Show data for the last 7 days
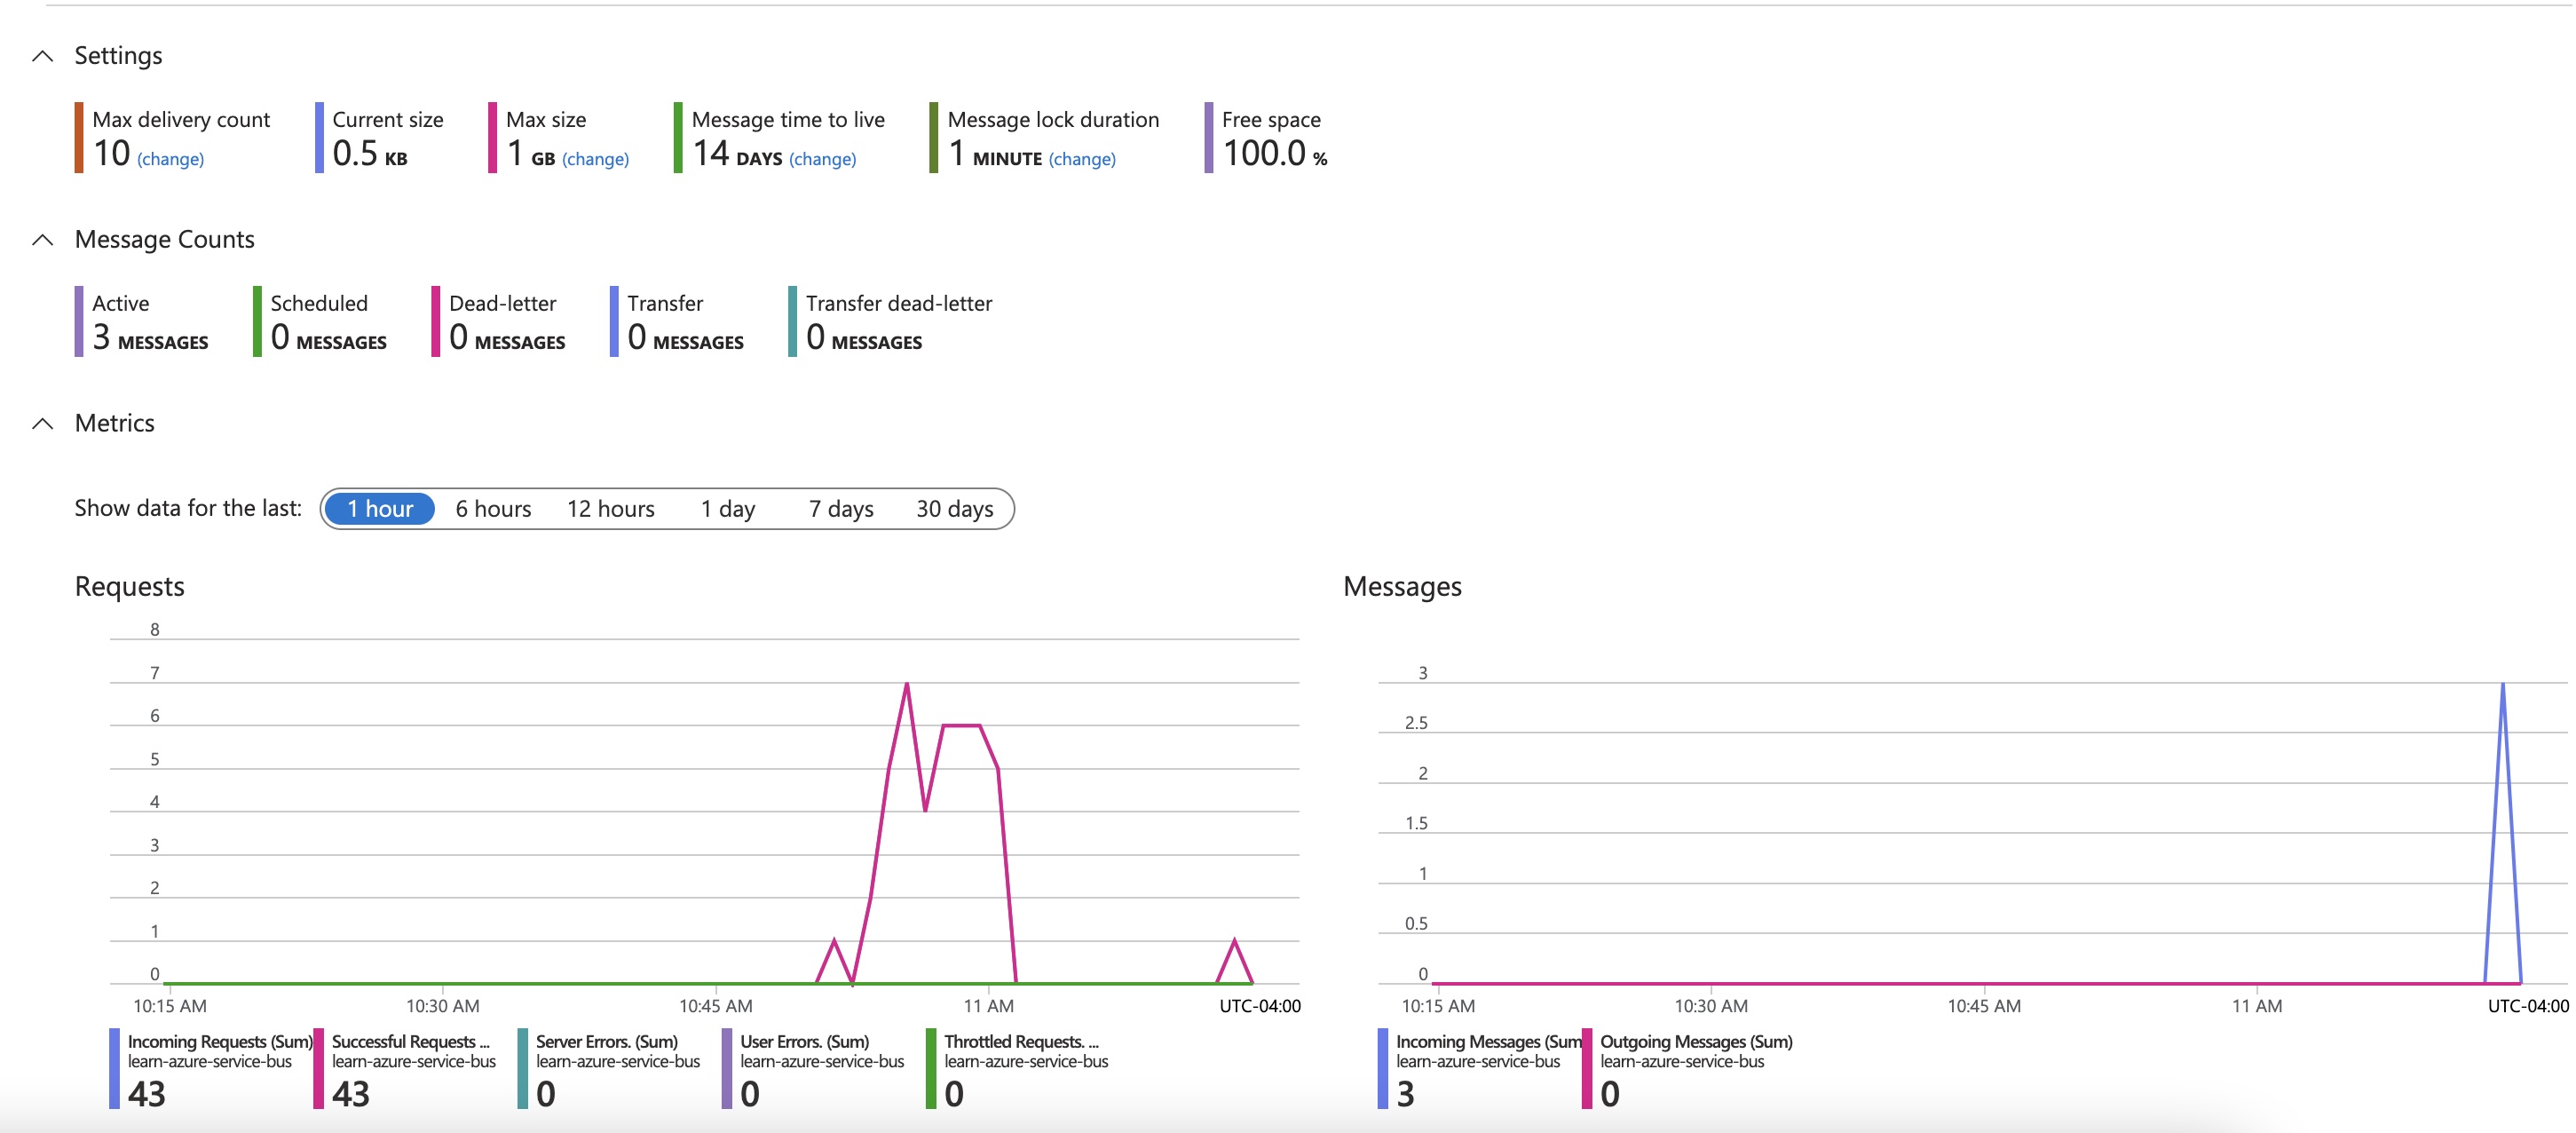The width and height of the screenshot is (2576, 1133). click(x=840, y=508)
